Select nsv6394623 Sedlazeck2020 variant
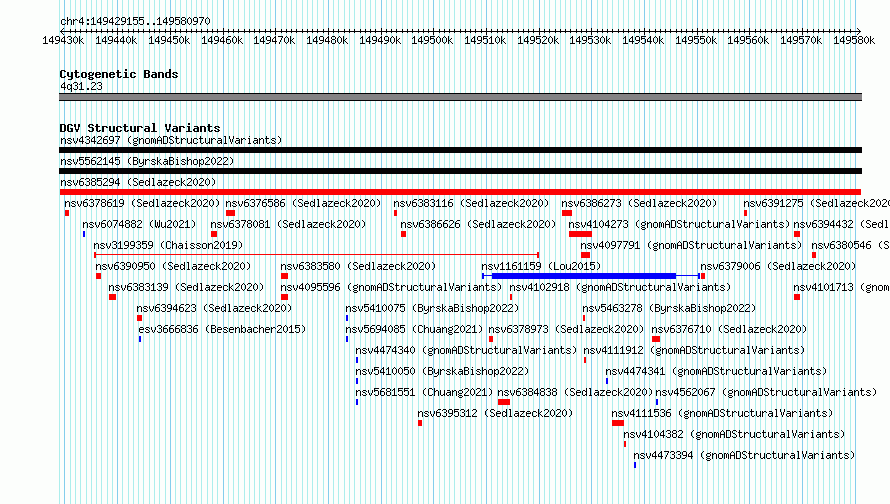The image size is (890, 504). [214, 308]
